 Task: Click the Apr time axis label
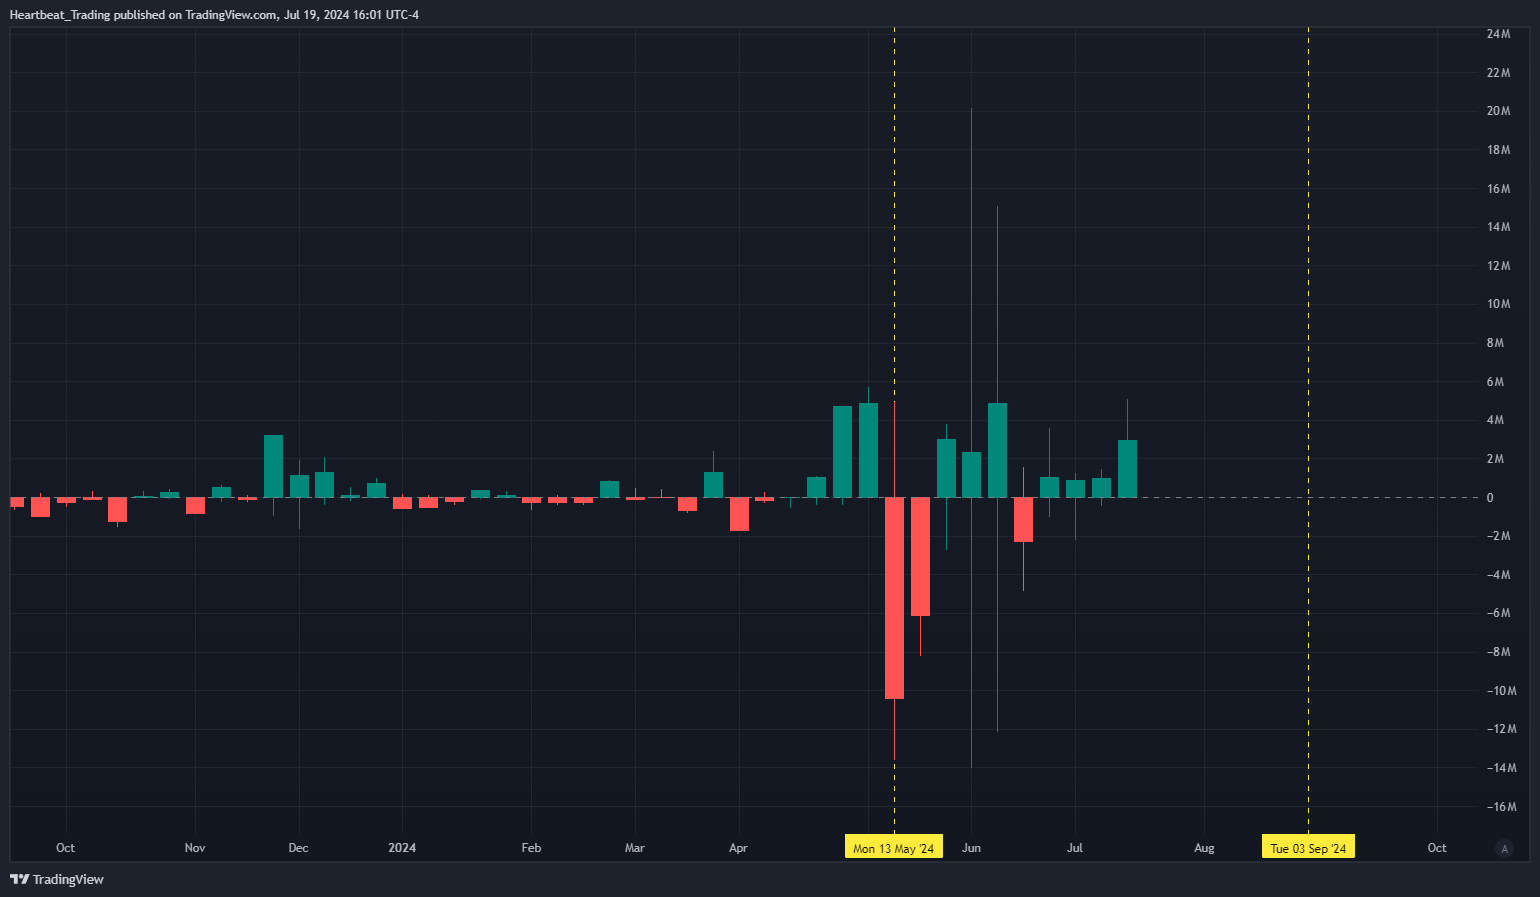tap(738, 848)
